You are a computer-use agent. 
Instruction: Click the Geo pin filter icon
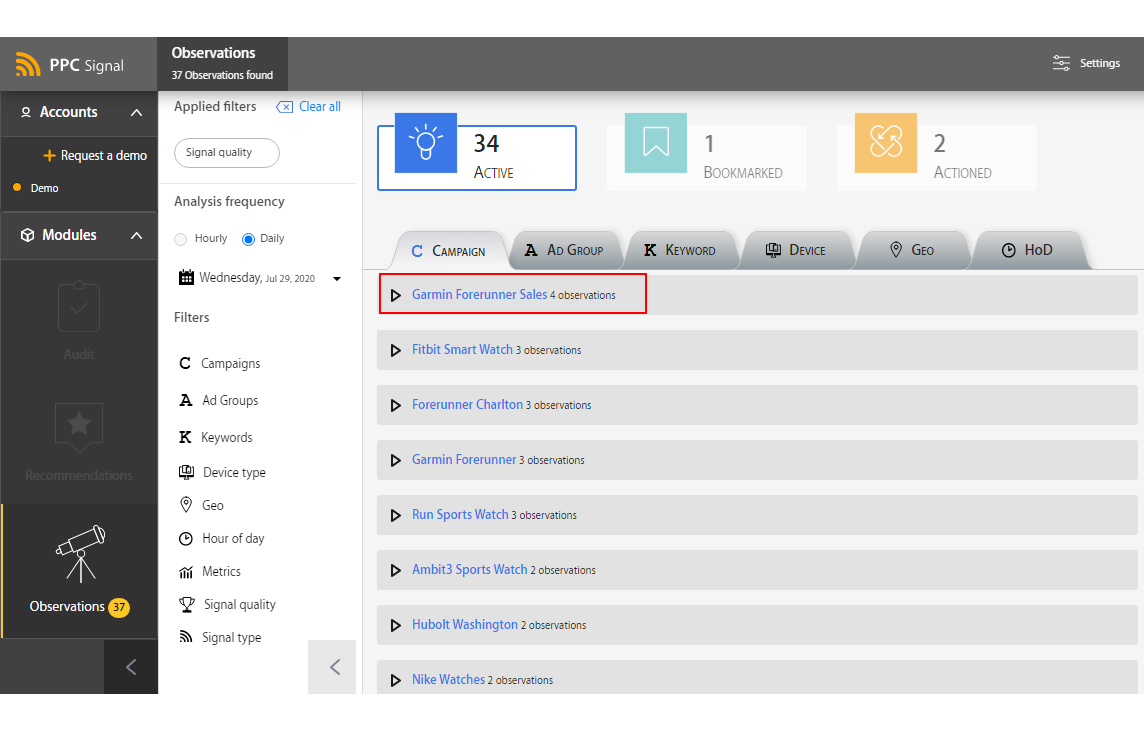[x=186, y=505]
